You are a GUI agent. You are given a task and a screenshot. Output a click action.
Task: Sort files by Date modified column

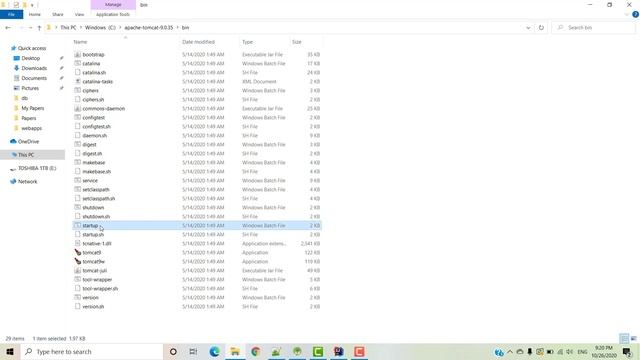click(198, 42)
